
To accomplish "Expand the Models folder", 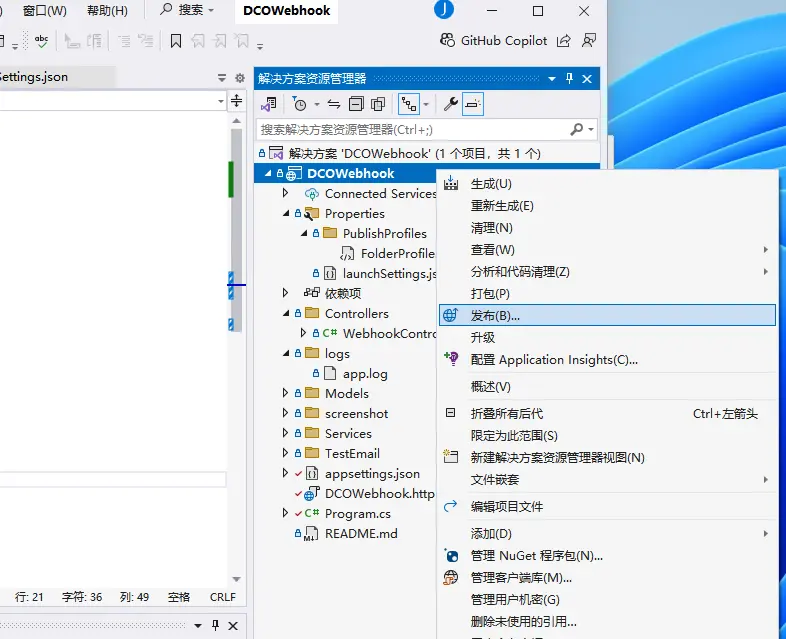I will (285, 393).
